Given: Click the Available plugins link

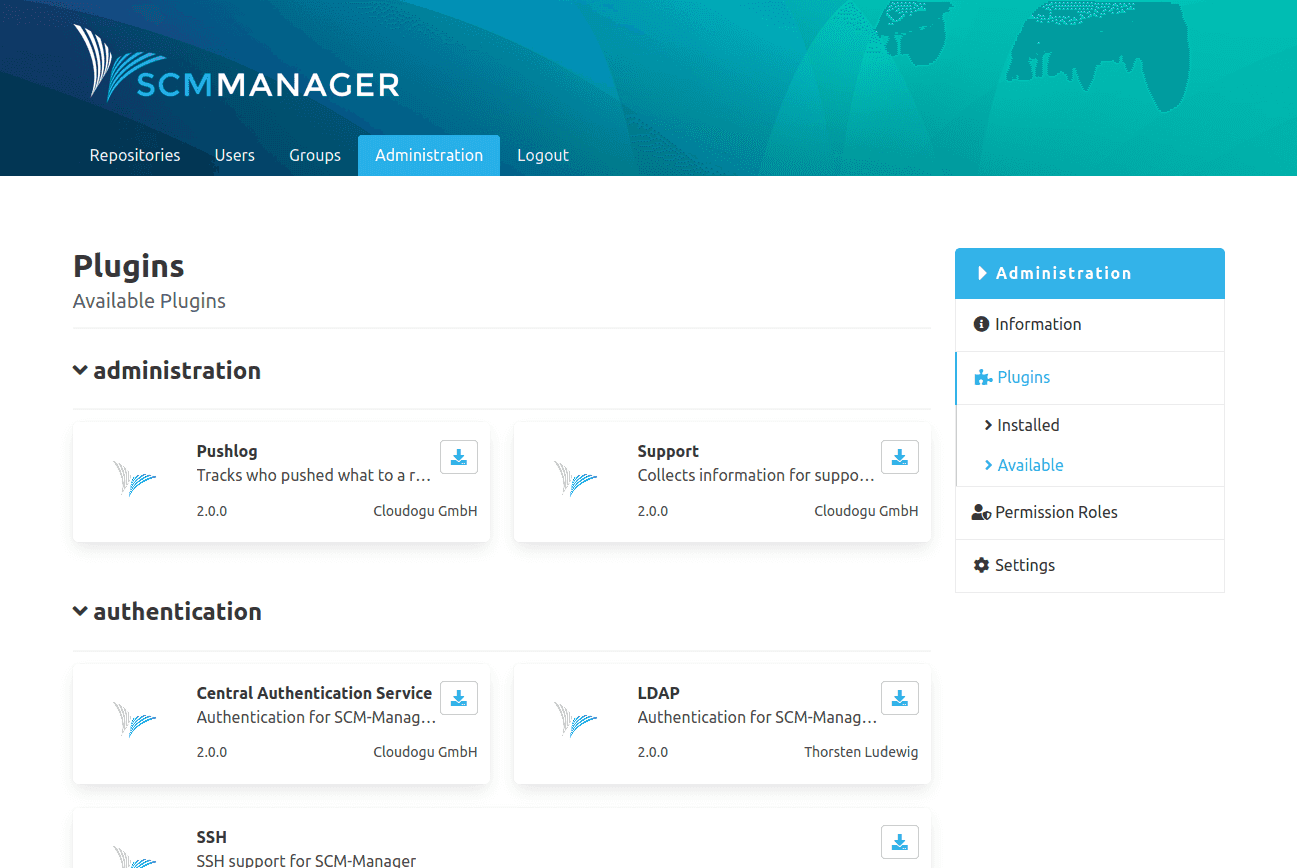Looking at the screenshot, I should [1030, 465].
